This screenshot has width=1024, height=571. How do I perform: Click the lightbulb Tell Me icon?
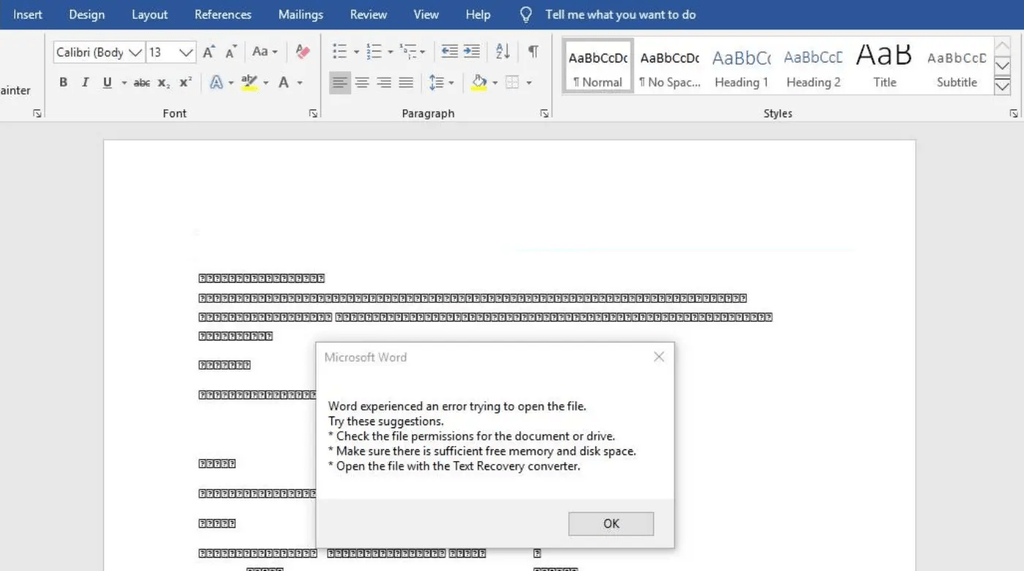coord(526,14)
